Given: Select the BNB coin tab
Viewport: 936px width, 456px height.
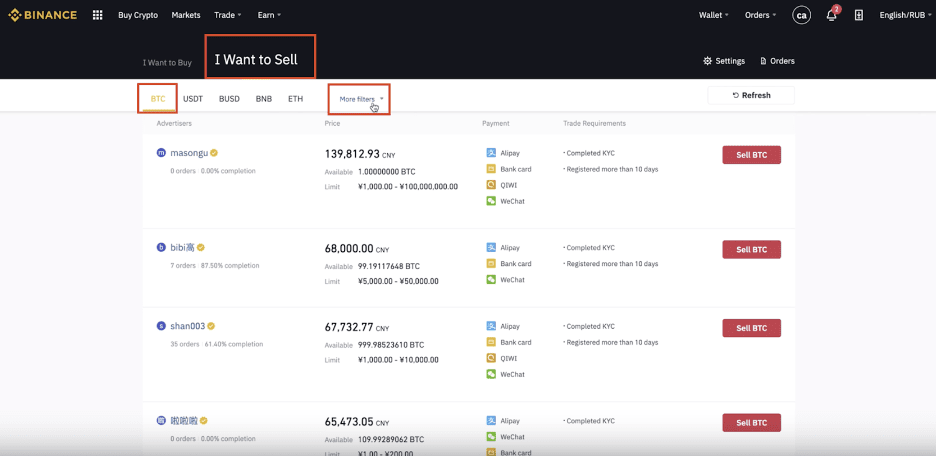Looking at the screenshot, I should 264,99.
